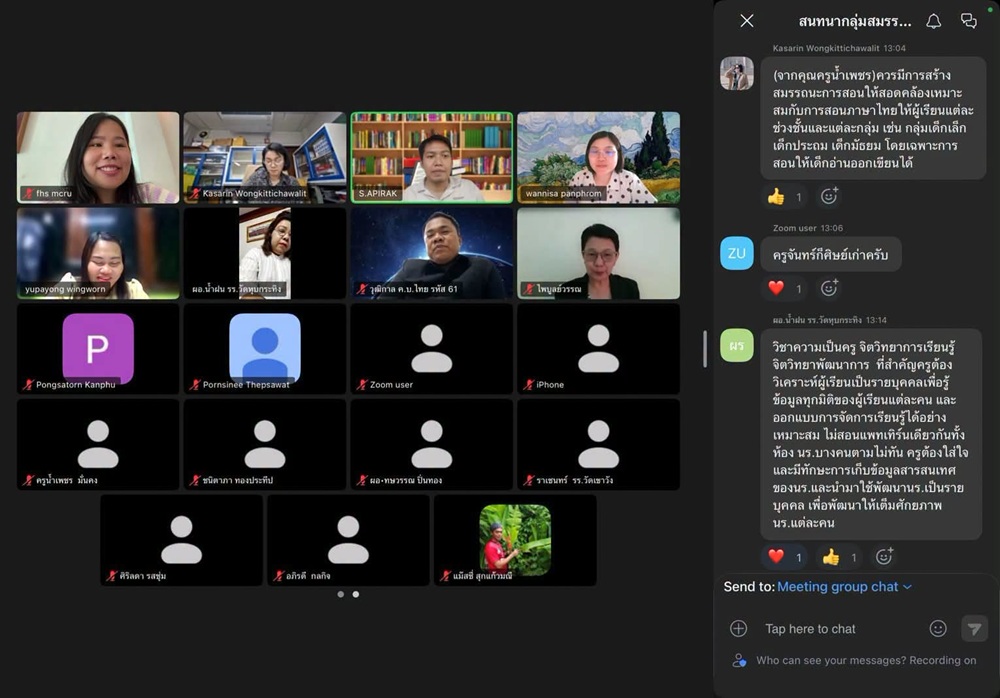
Task: Tap the long message starting วิชาความเป็นครู
Action: (871, 434)
